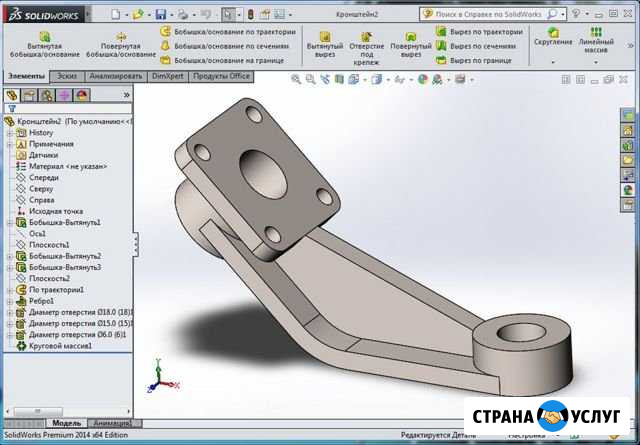Select the Линейный массив pattern tool
The width and height of the screenshot is (640, 445).
pyautogui.click(x=596, y=40)
